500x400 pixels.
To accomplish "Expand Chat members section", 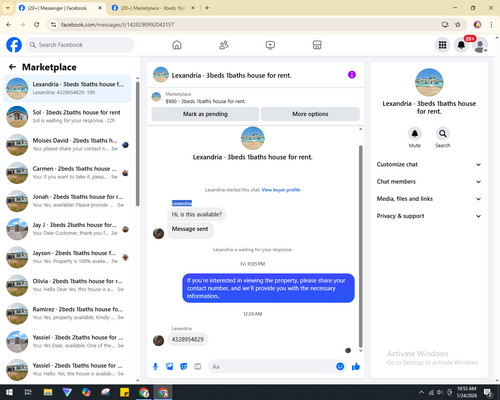I will pos(429,182).
